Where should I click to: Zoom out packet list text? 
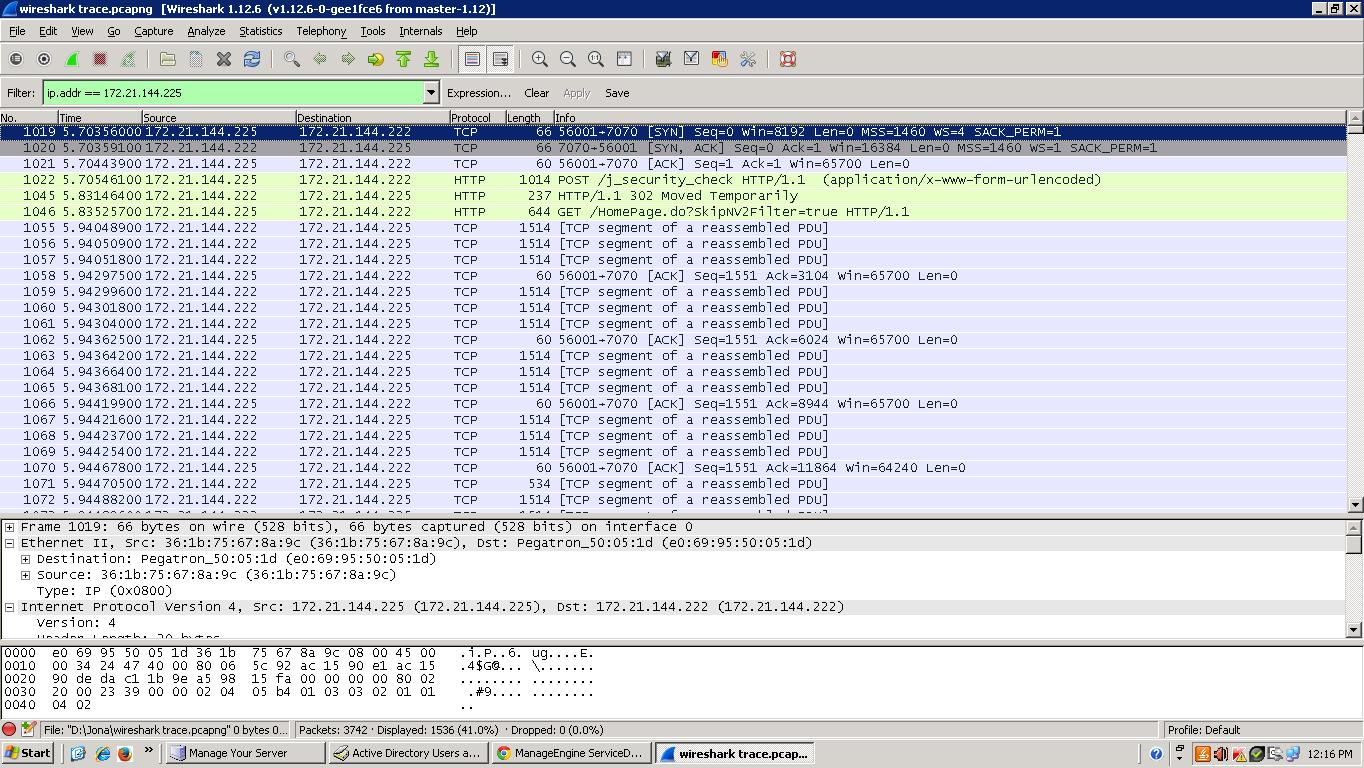pyautogui.click(x=568, y=59)
